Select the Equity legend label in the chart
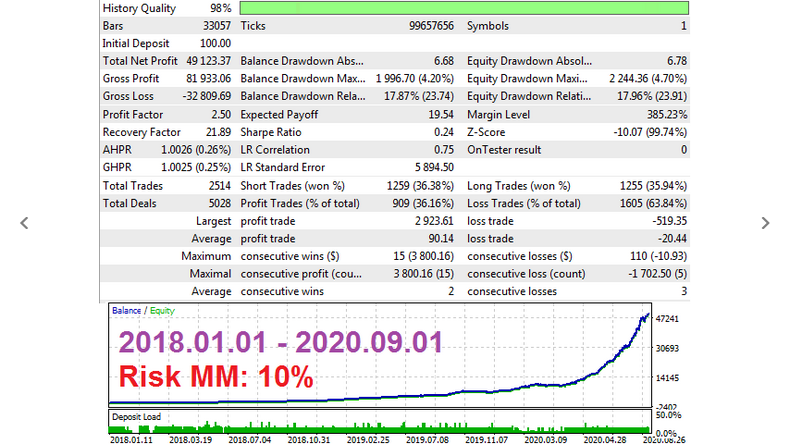 162,310
